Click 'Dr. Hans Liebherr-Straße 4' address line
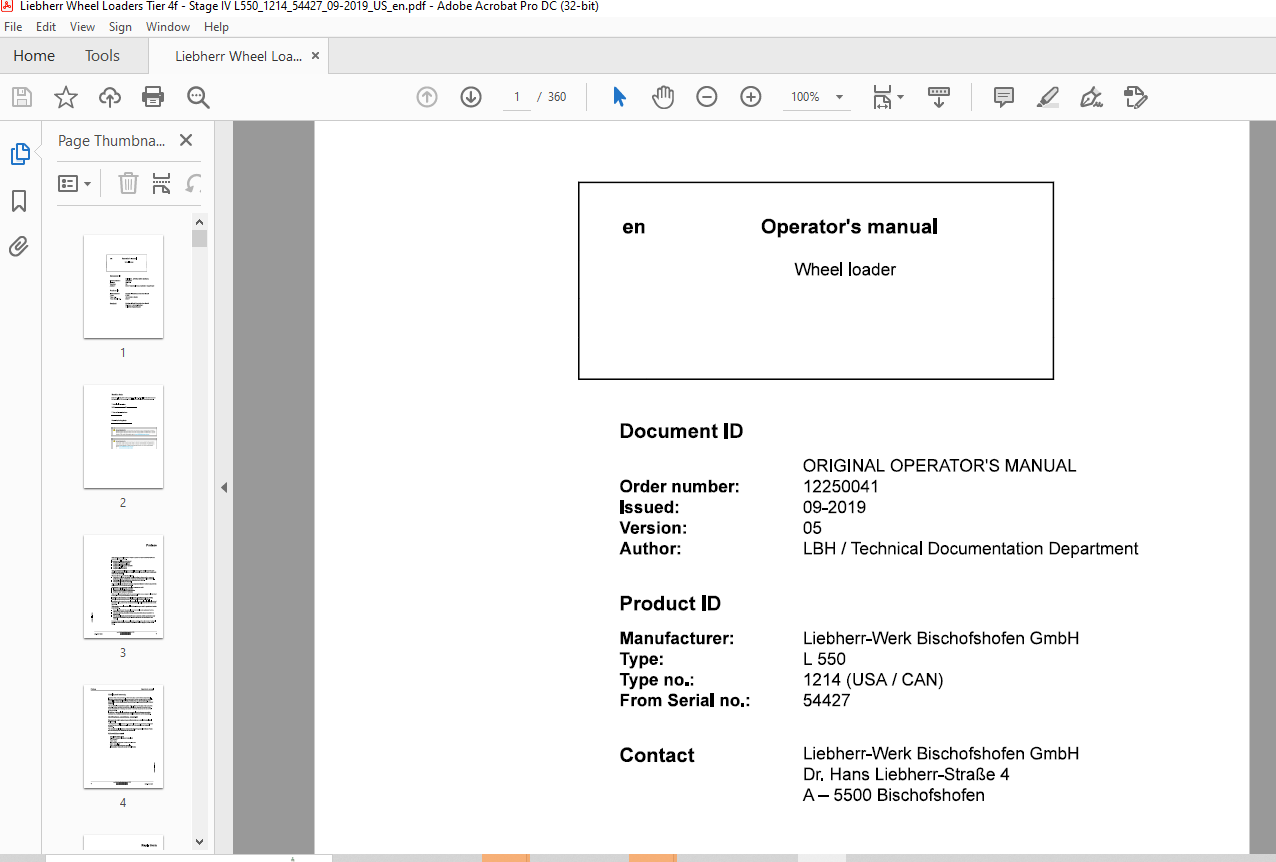The image size is (1276, 862). 906,775
